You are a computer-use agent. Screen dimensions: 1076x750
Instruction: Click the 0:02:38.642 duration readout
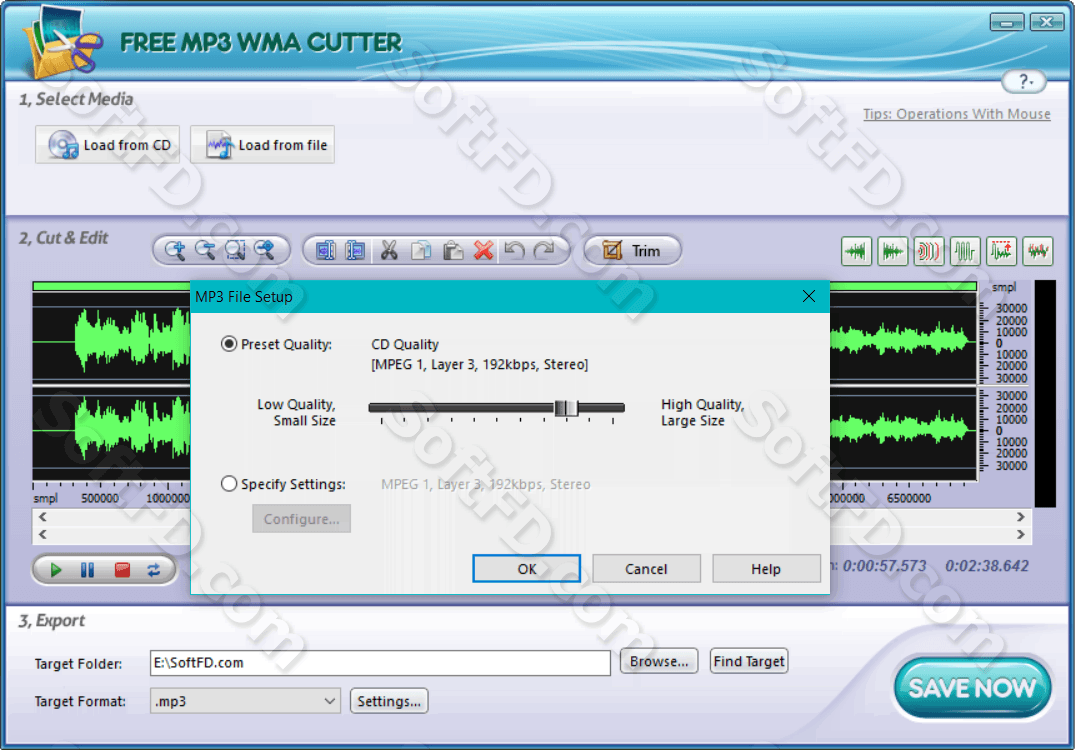point(987,566)
